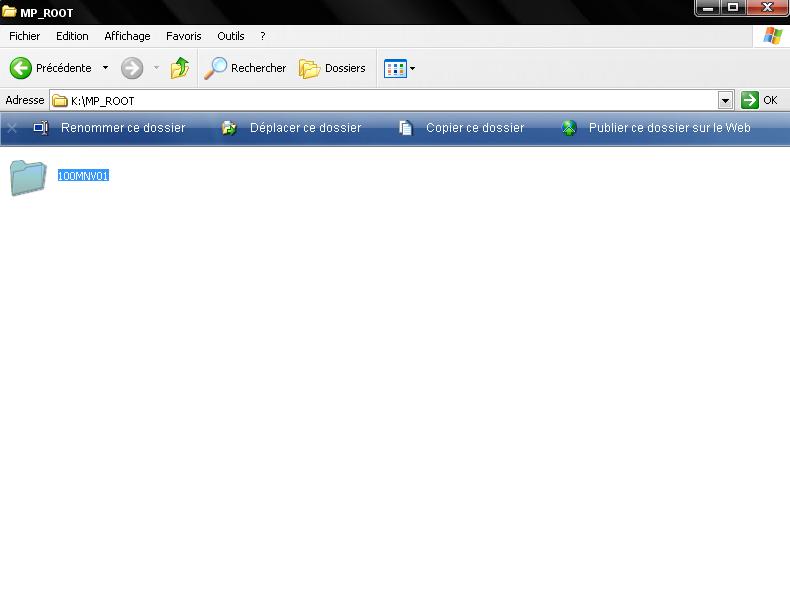Open the Affichage menu

point(127,36)
